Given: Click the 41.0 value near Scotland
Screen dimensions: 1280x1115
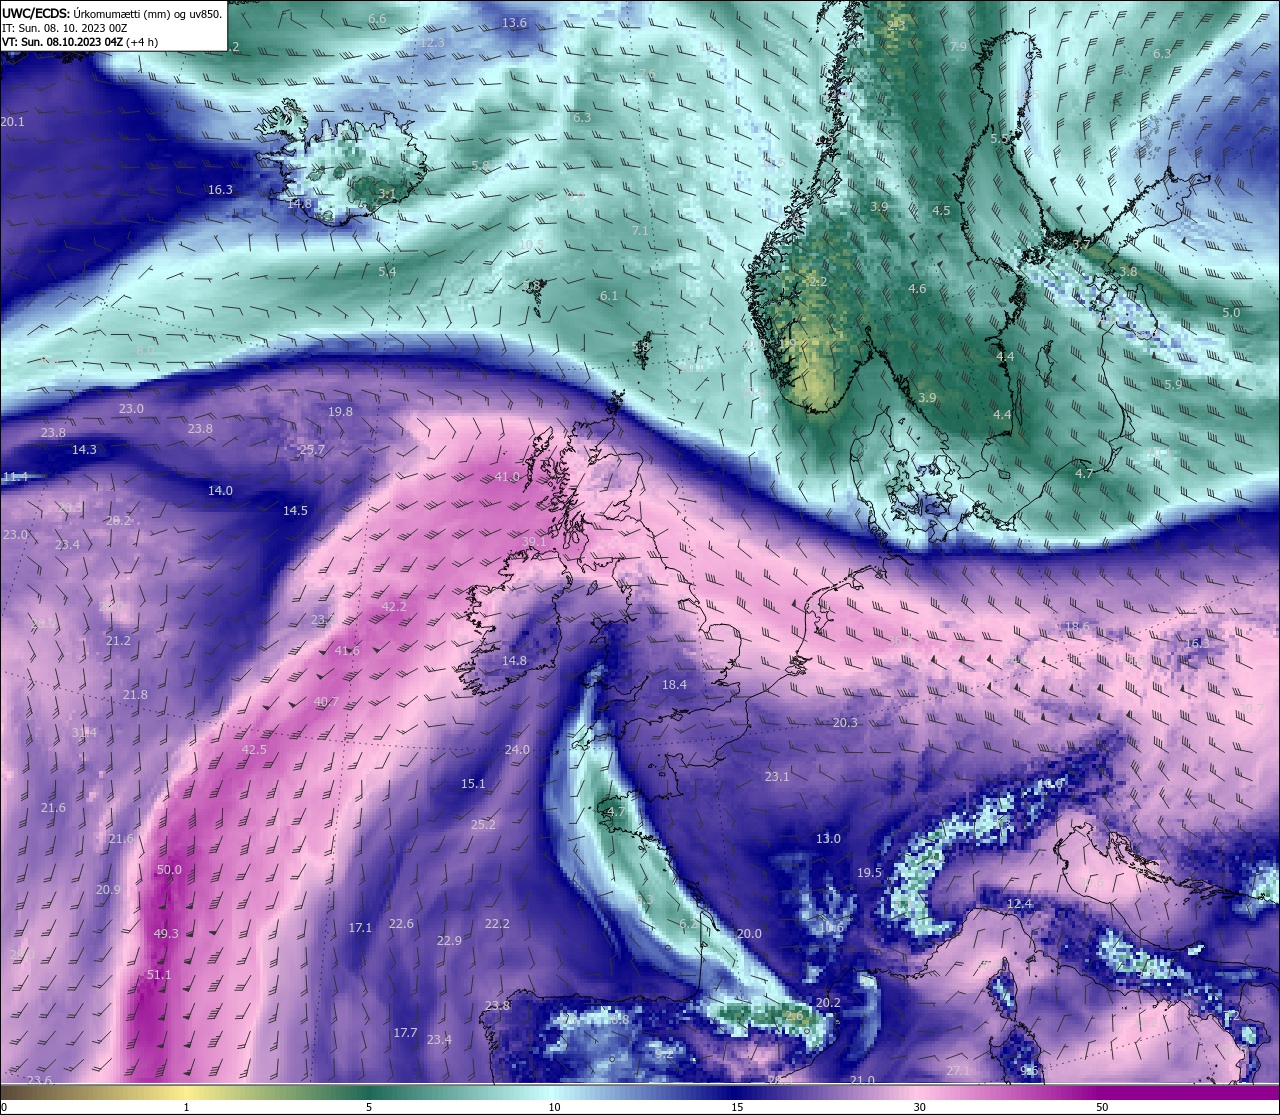Looking at the screenshot, I should (508, 478).
